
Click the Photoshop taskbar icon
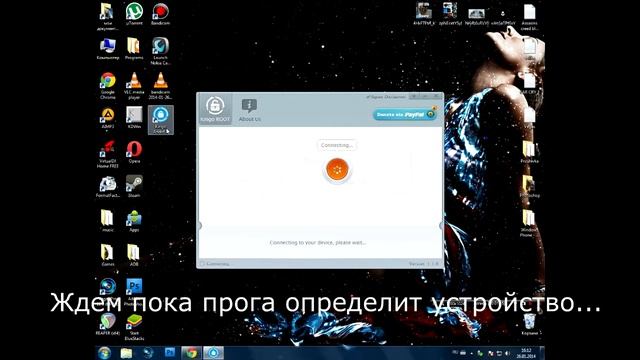point(170,353)
